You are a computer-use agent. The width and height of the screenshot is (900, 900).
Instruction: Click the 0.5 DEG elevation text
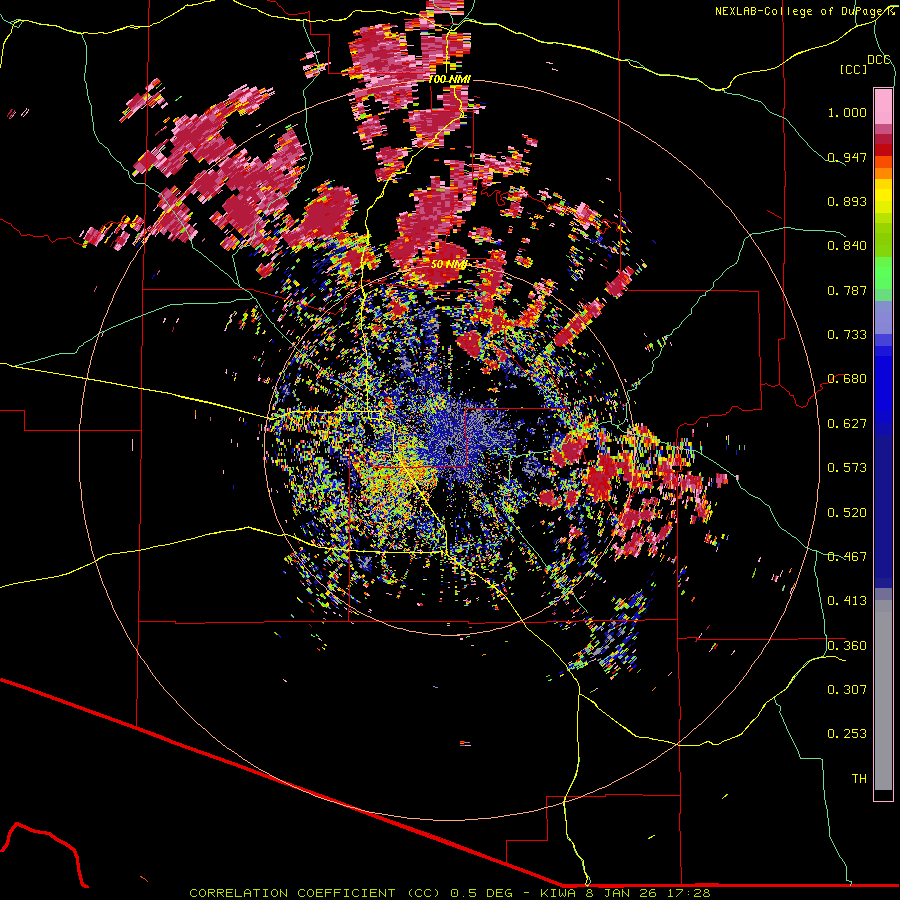click(x=481, y=893)
